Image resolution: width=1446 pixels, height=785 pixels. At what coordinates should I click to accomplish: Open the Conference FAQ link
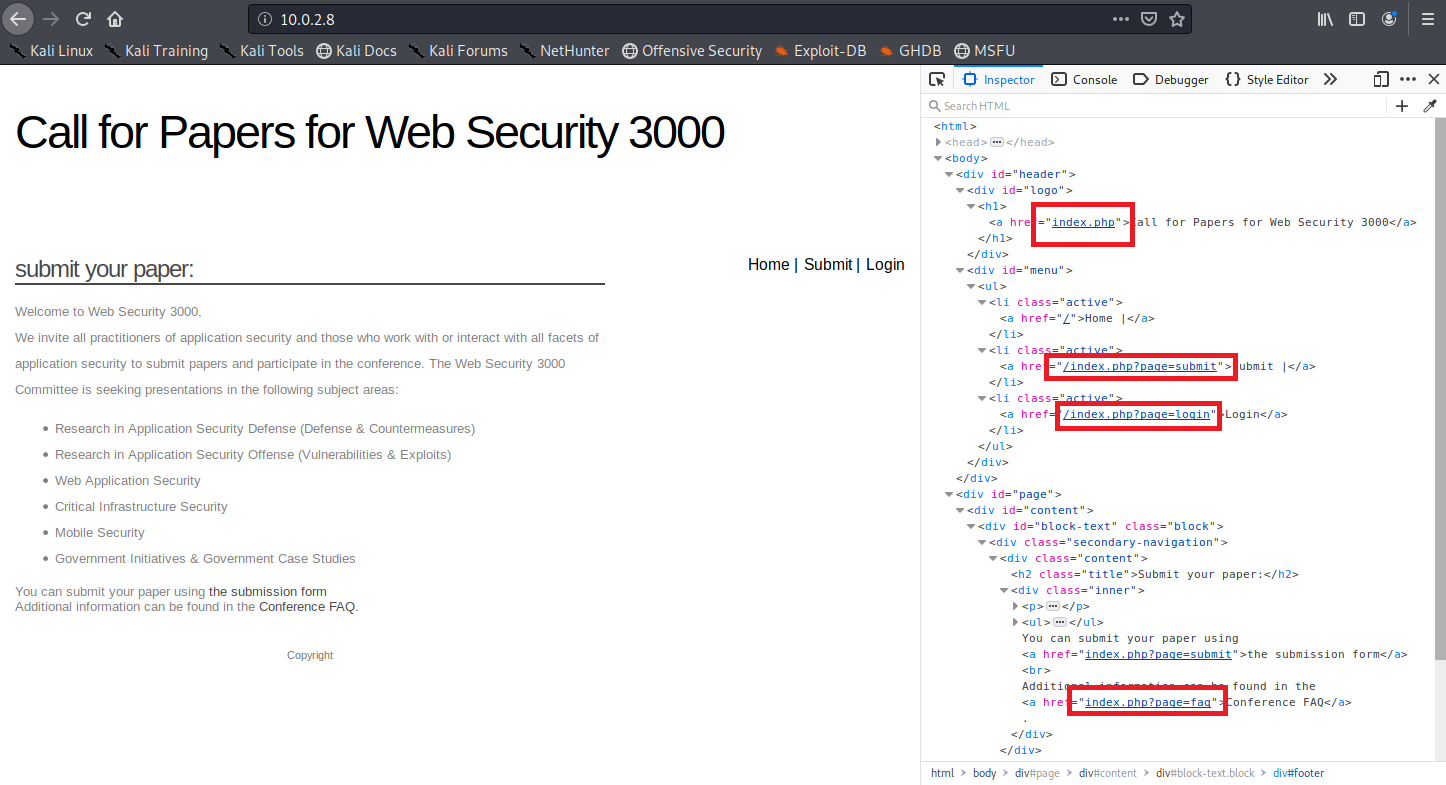(x=306, y=607)
